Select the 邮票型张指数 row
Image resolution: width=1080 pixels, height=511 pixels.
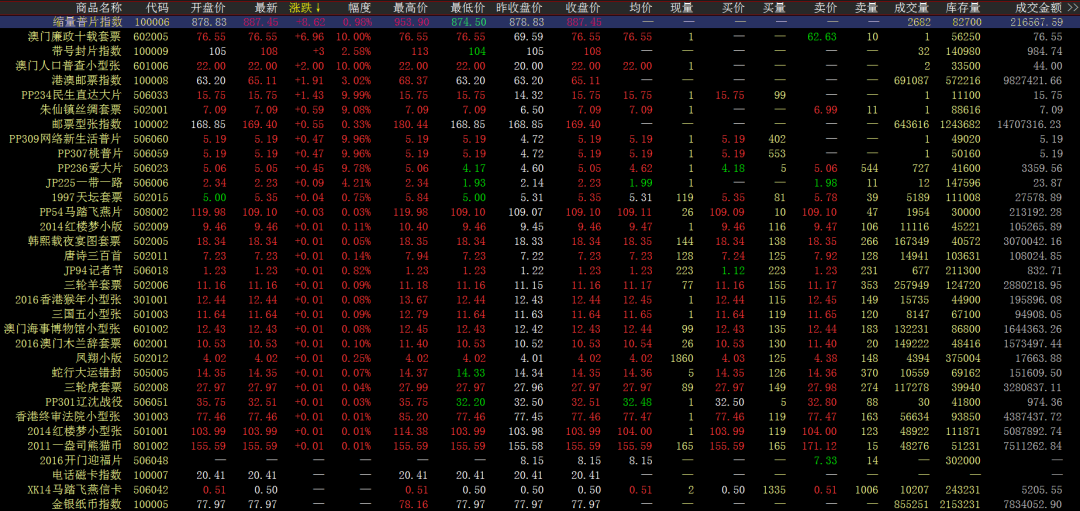[540, 124]
